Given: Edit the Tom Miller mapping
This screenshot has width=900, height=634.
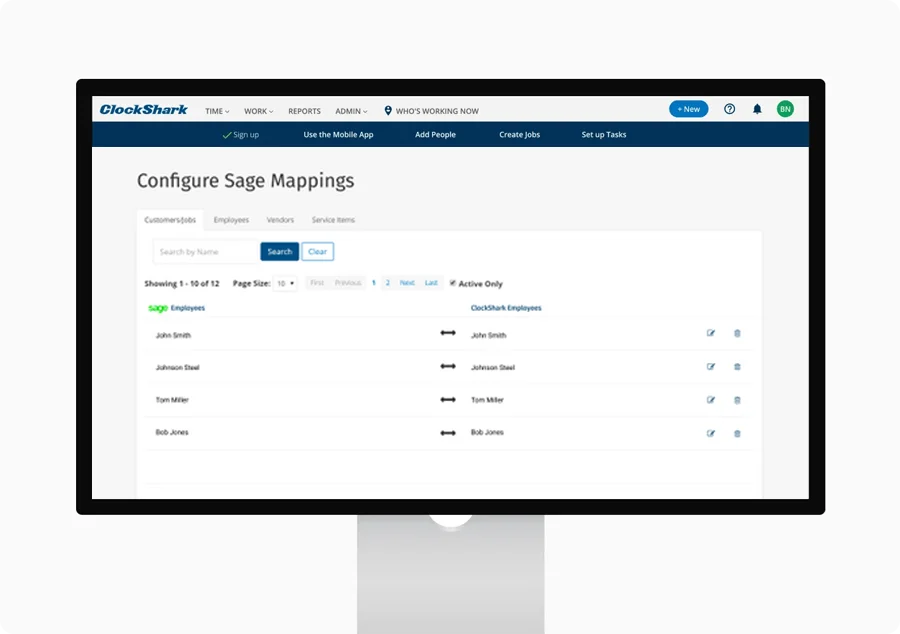Looking at the screenshot, I should coord(711,400).
